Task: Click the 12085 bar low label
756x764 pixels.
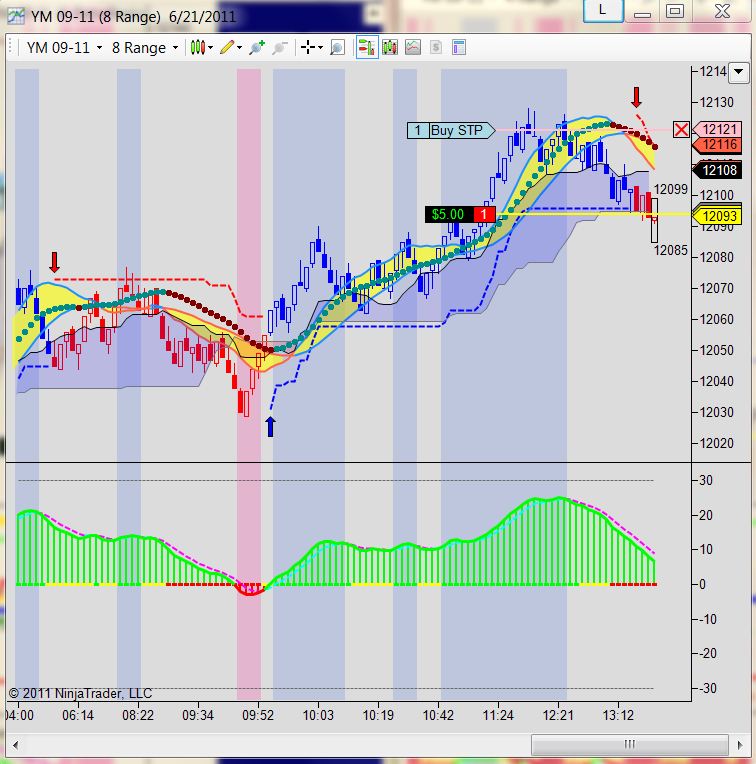Action: [670, 250]
